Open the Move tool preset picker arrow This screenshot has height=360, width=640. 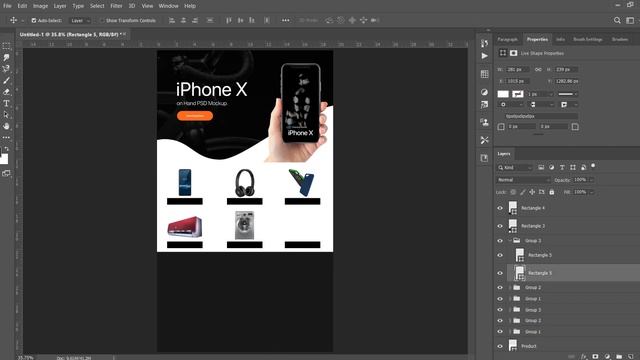point(22,20)
